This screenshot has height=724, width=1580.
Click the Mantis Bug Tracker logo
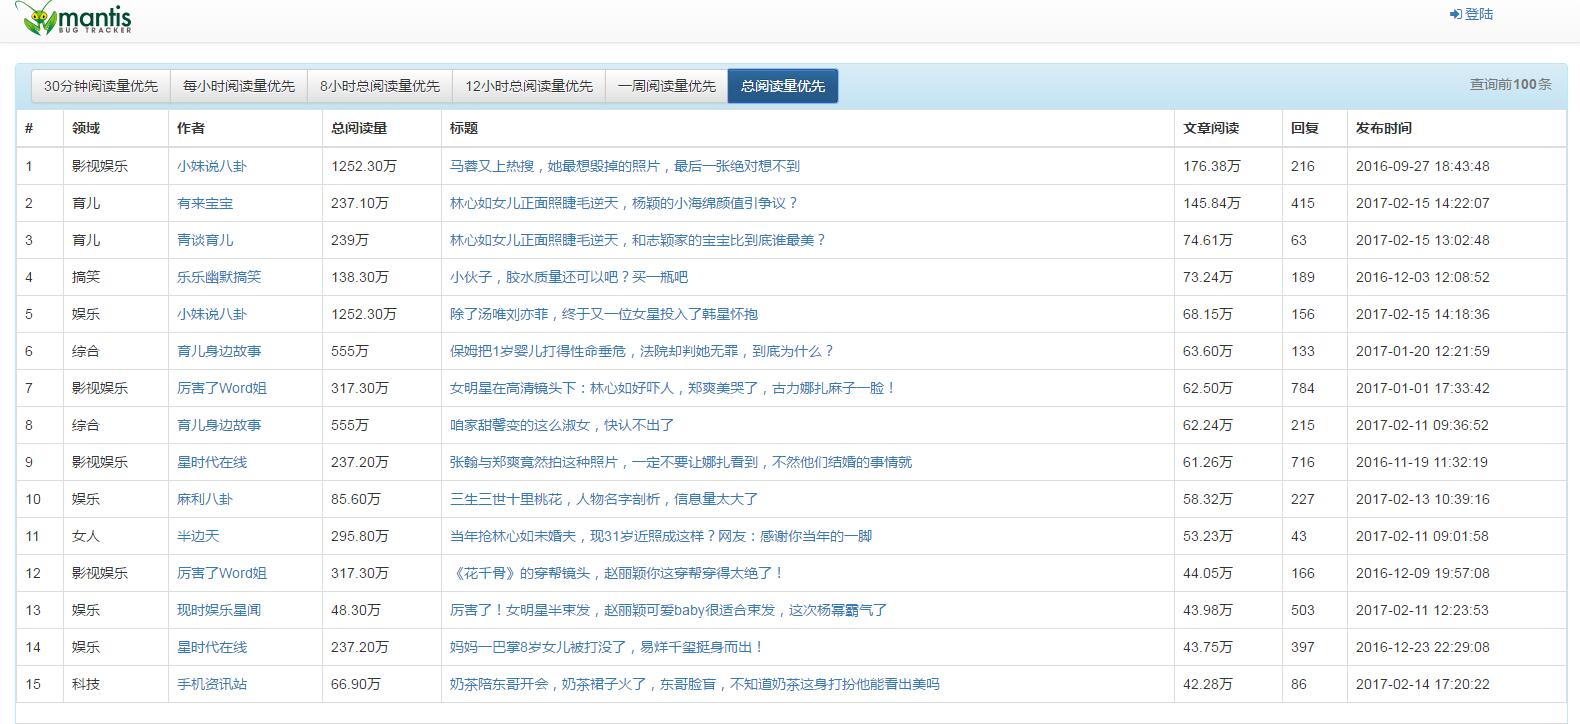(x=73, y=17)
